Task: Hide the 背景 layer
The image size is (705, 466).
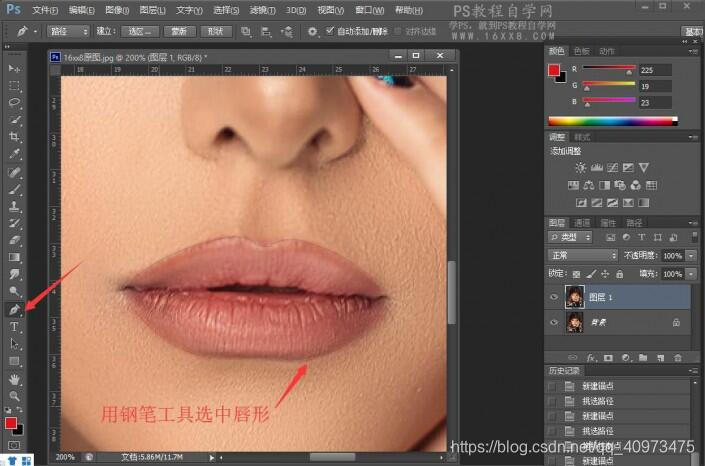Action: coord(554,323)
